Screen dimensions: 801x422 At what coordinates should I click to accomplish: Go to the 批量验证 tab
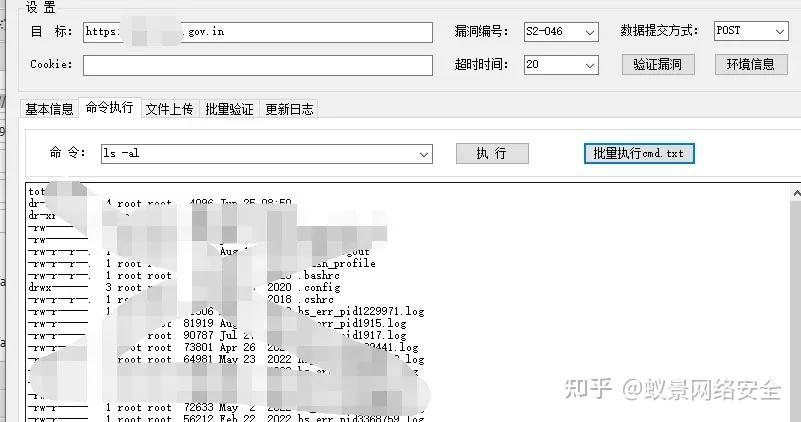point(229,109)
